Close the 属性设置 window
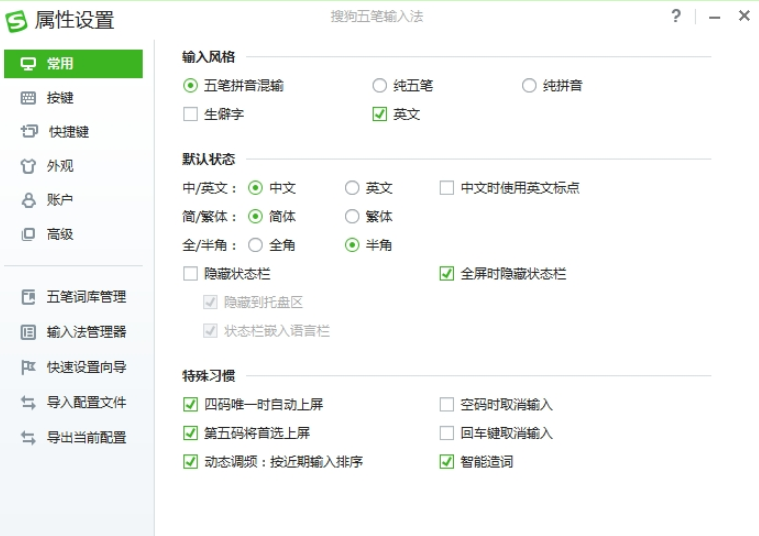The height and width of the screenshot is (536, 759). pos(744,16)
